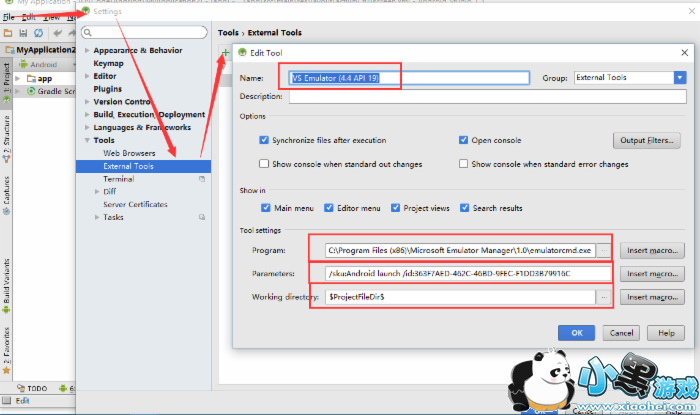Open the Structure side tool window
Screen dimensions: 700x415
point(6,138)
